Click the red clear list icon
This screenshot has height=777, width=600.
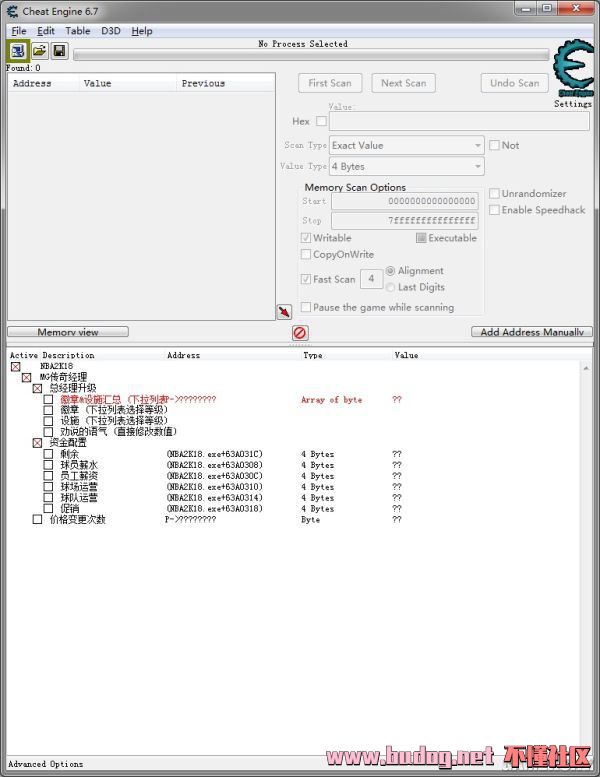pos(300,333)
